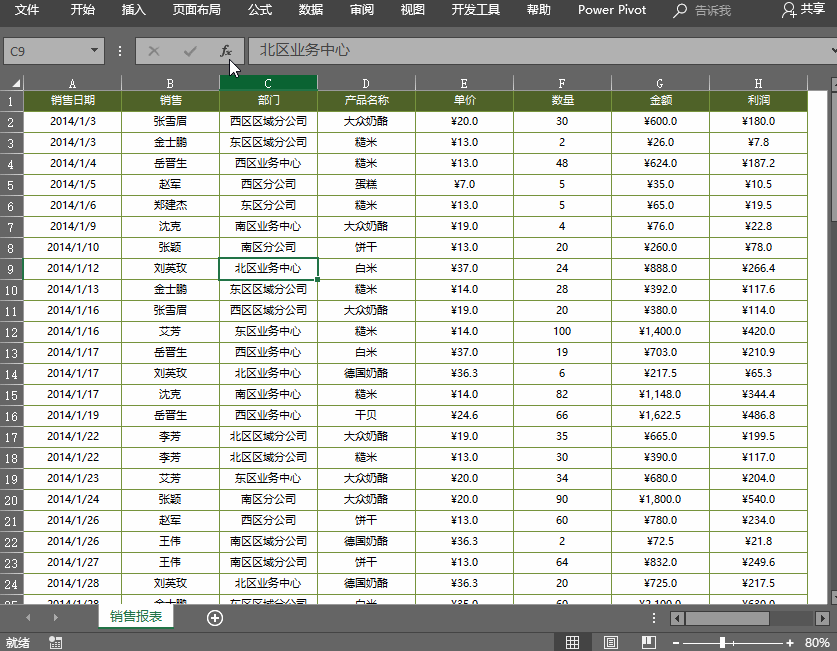Screen dimensions: 837x651
Task: Select column C header
Action: click(268, 83)
